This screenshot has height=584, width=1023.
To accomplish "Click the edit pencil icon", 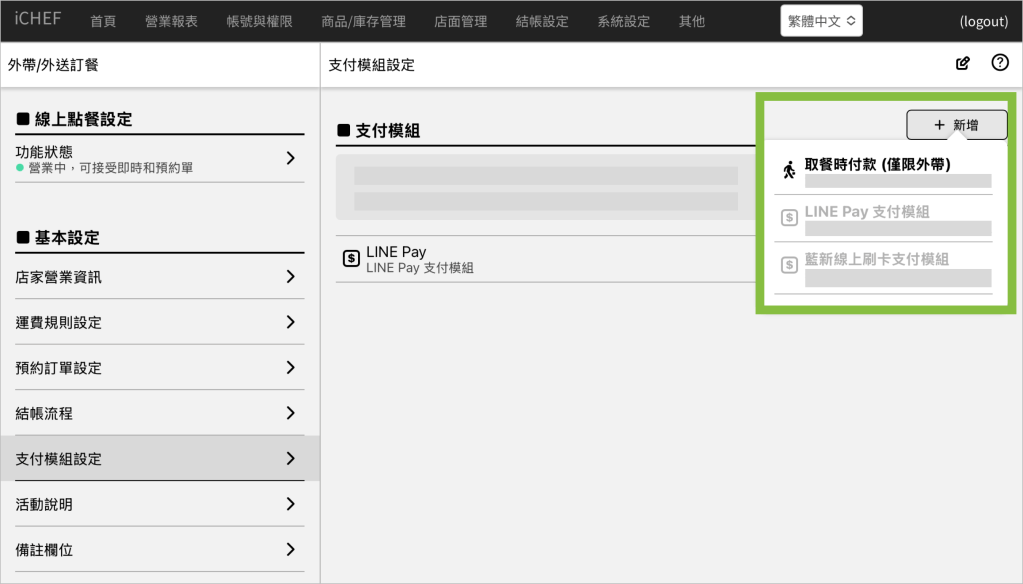I will pyautogui.click(x=963, y=63).
